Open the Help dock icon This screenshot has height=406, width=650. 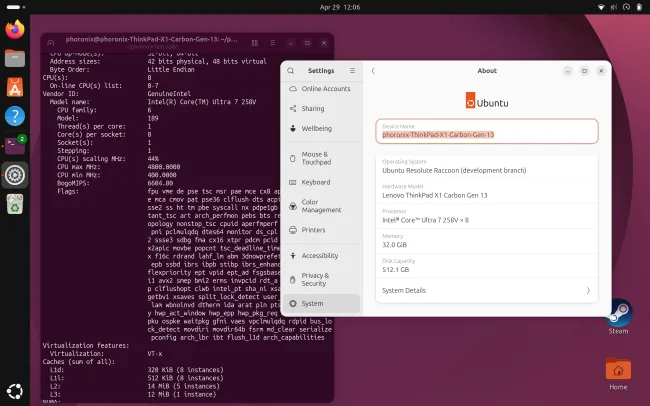[15, 116]
